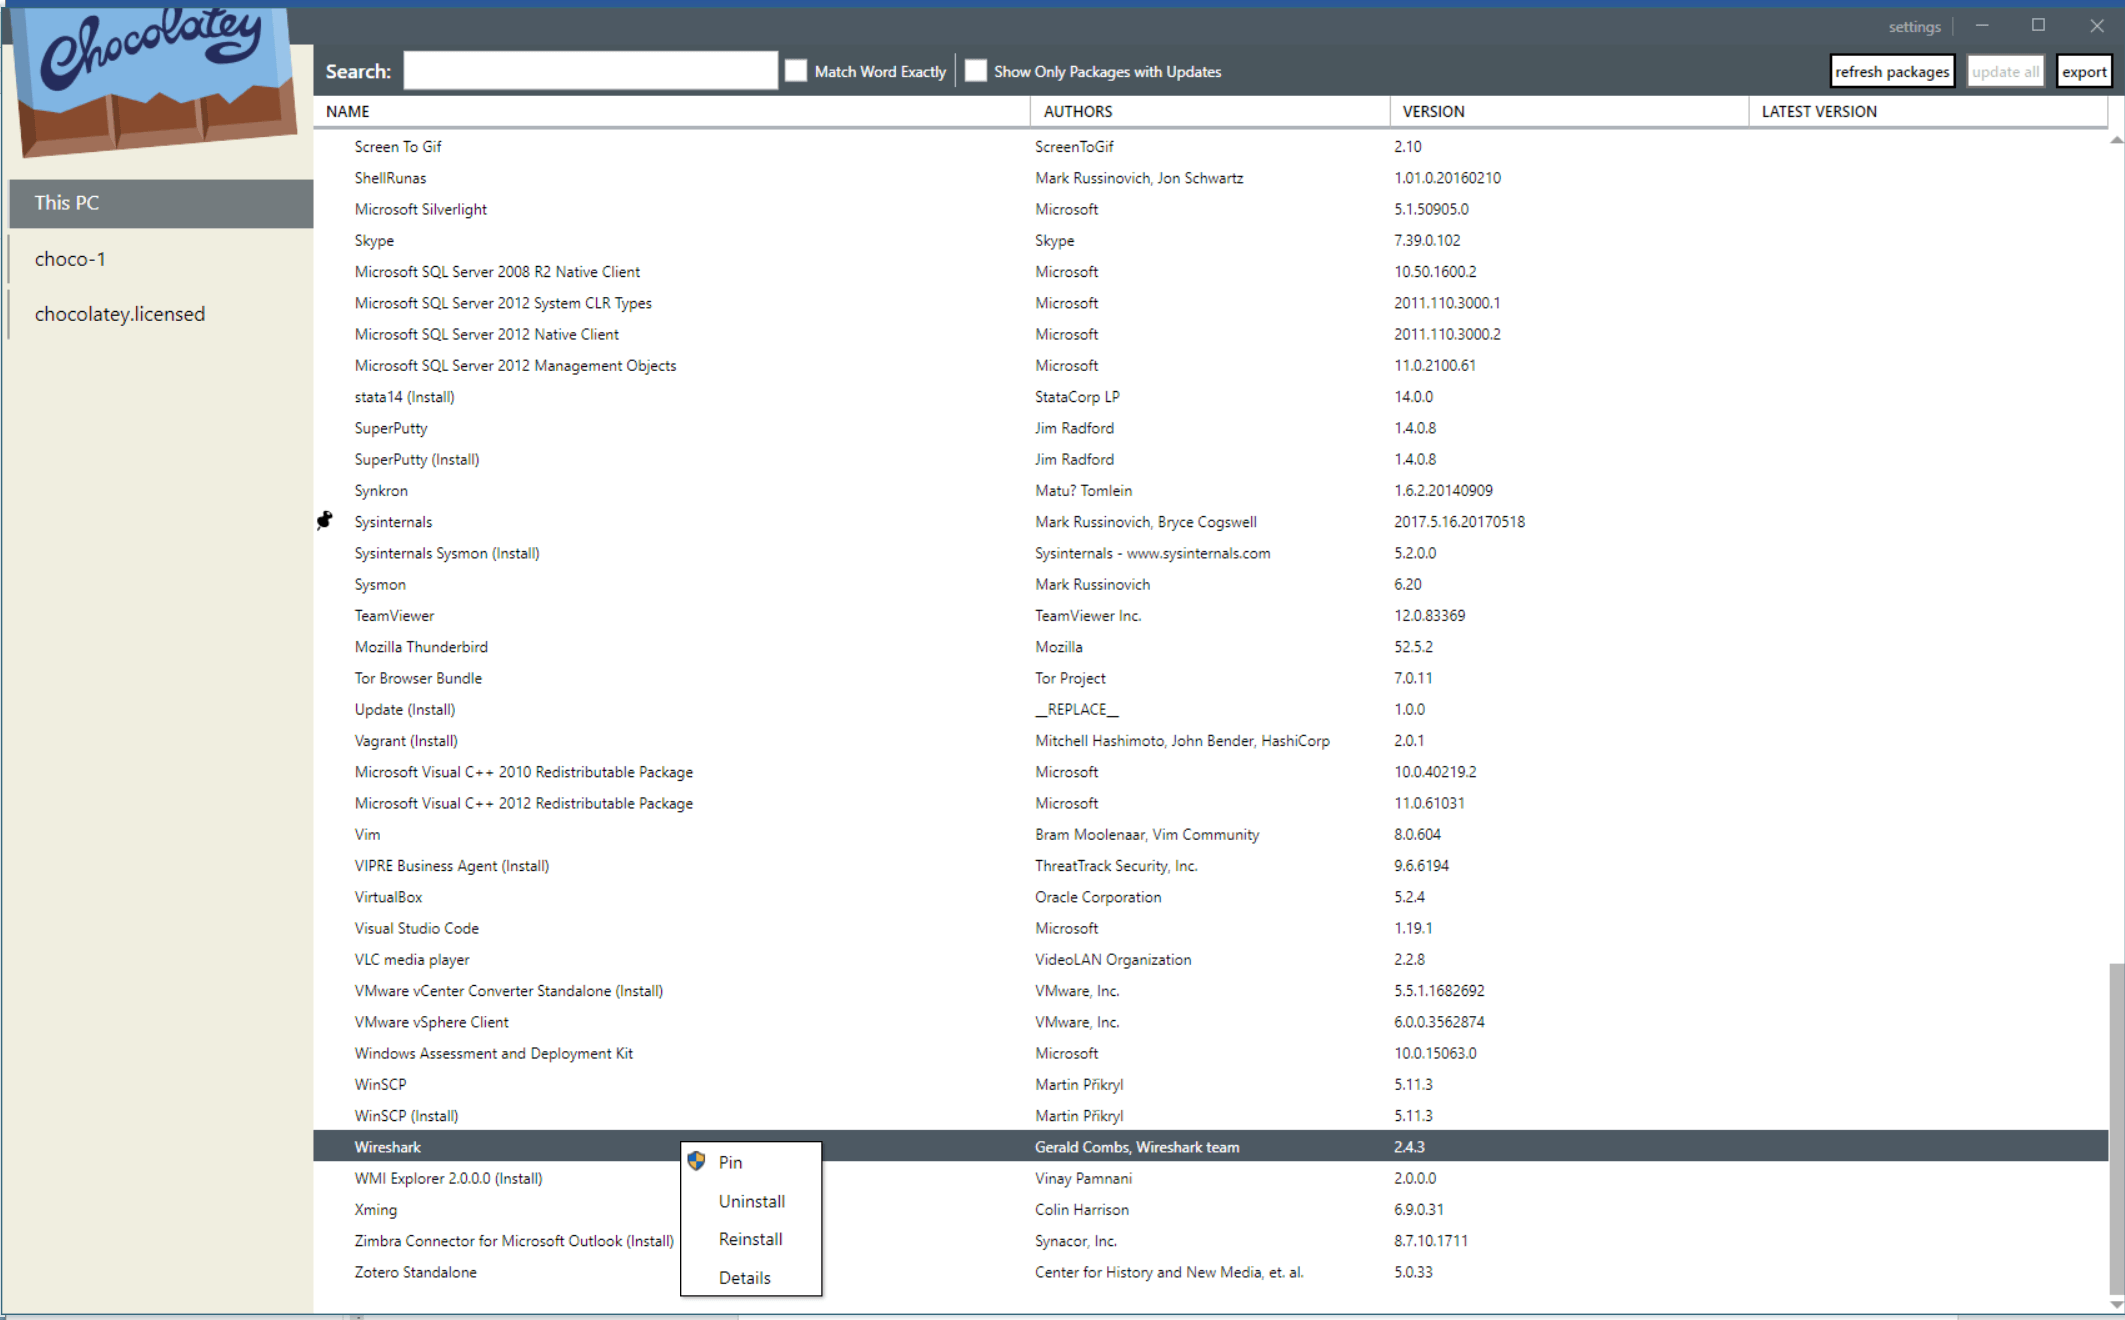Open the settings link
Screen dimensions: 2125x1320
point(1914,27)
